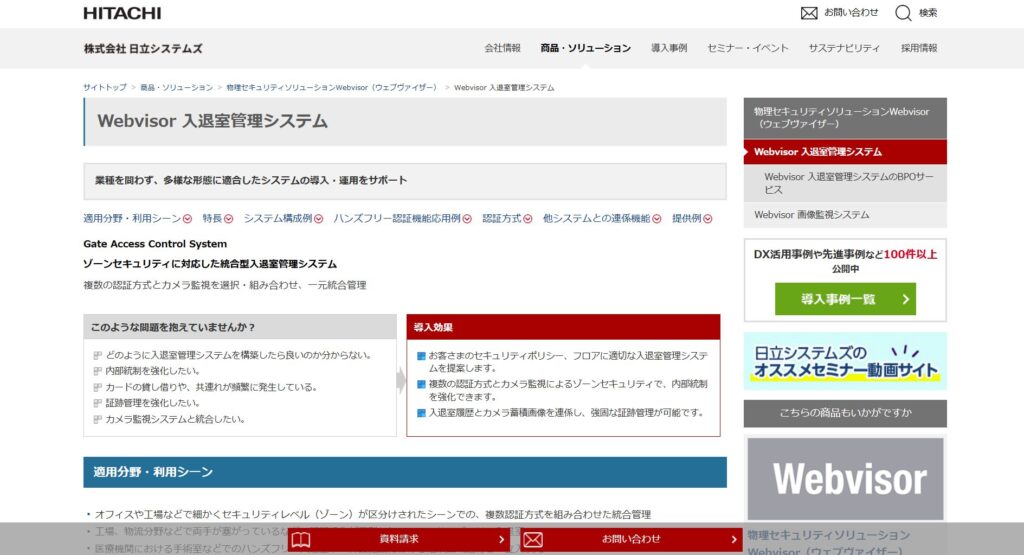Click header お問い合わせ text link
1024x555 pixels.
(851, 12)
